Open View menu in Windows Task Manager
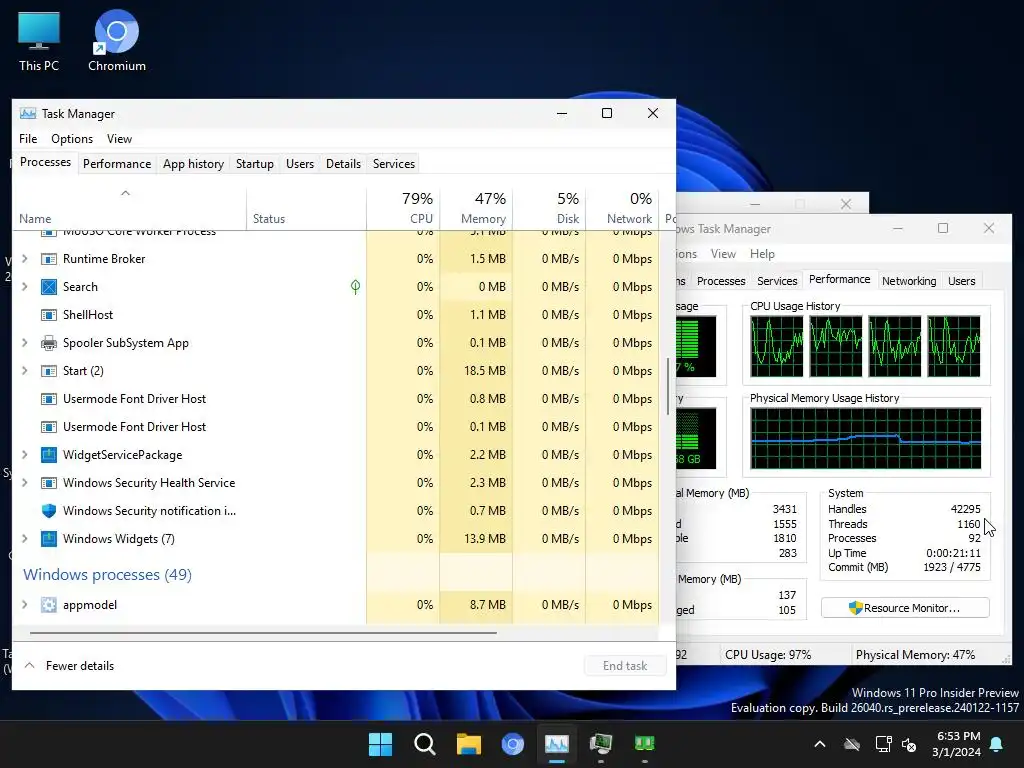1024x768 pixels. click(x=723, y=253)
